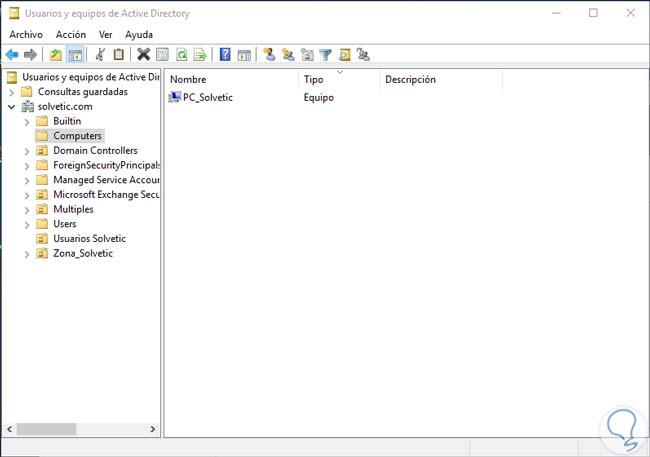Go up one level with the folder-arrow icon
The width and height of the screenshot is (650, 457).
tap(56, 54)
